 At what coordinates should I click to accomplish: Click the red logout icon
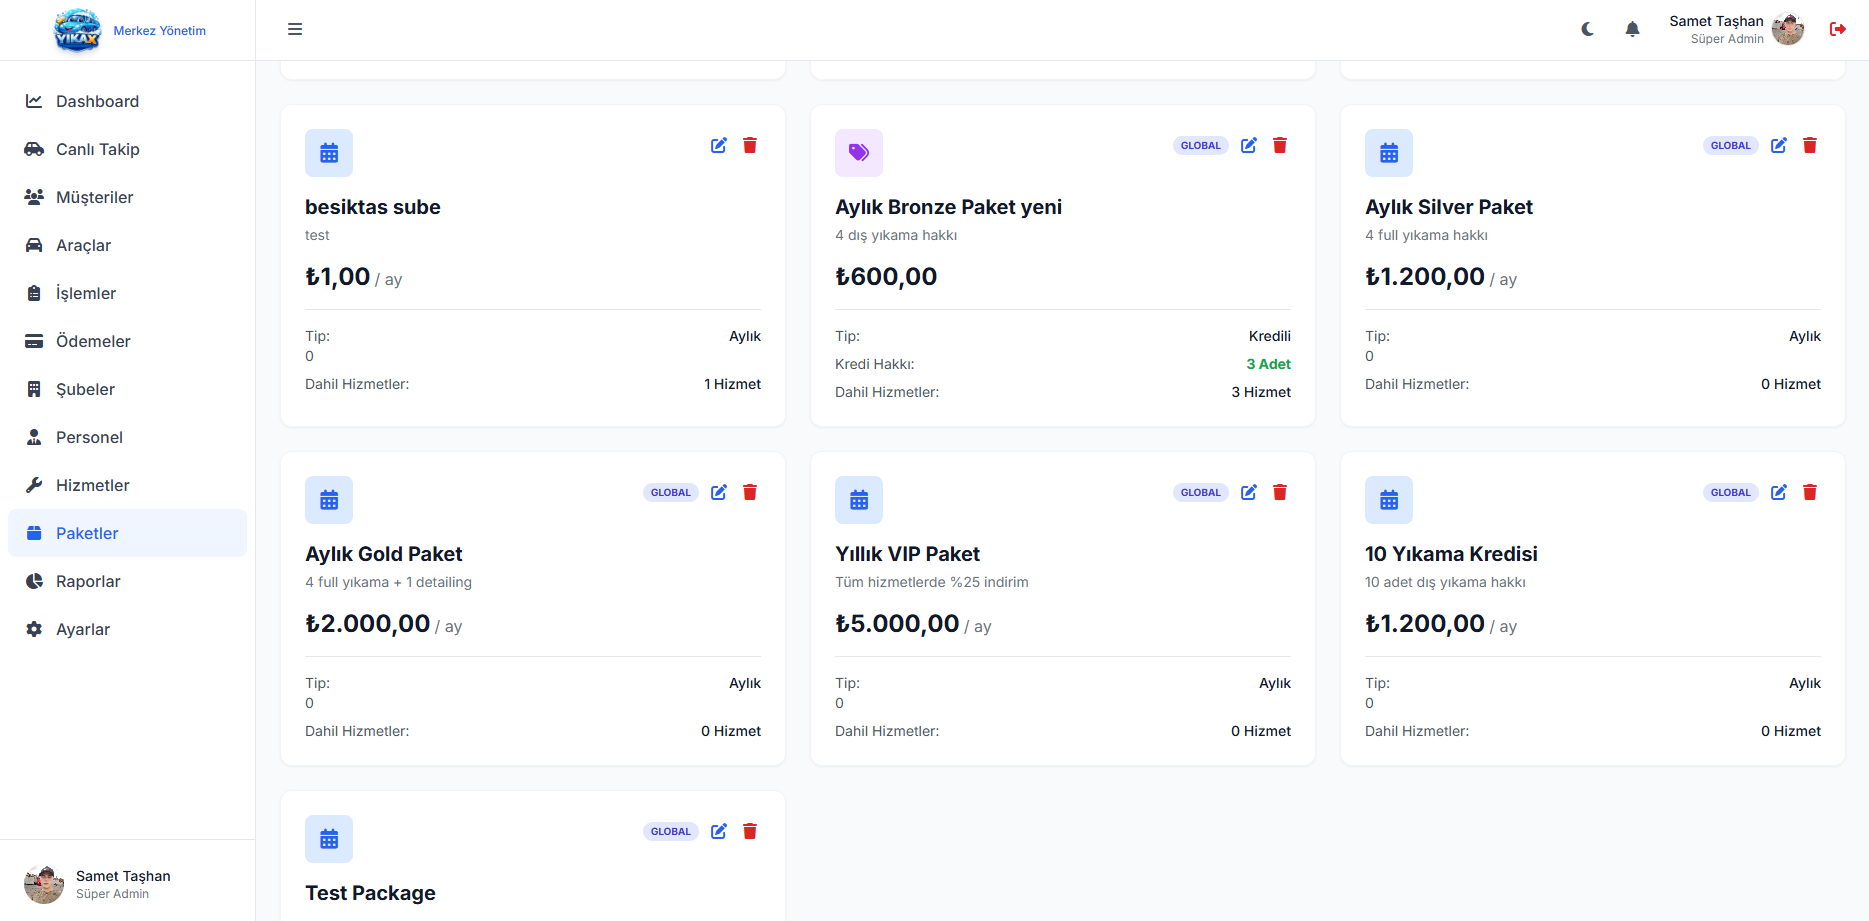1837,29
